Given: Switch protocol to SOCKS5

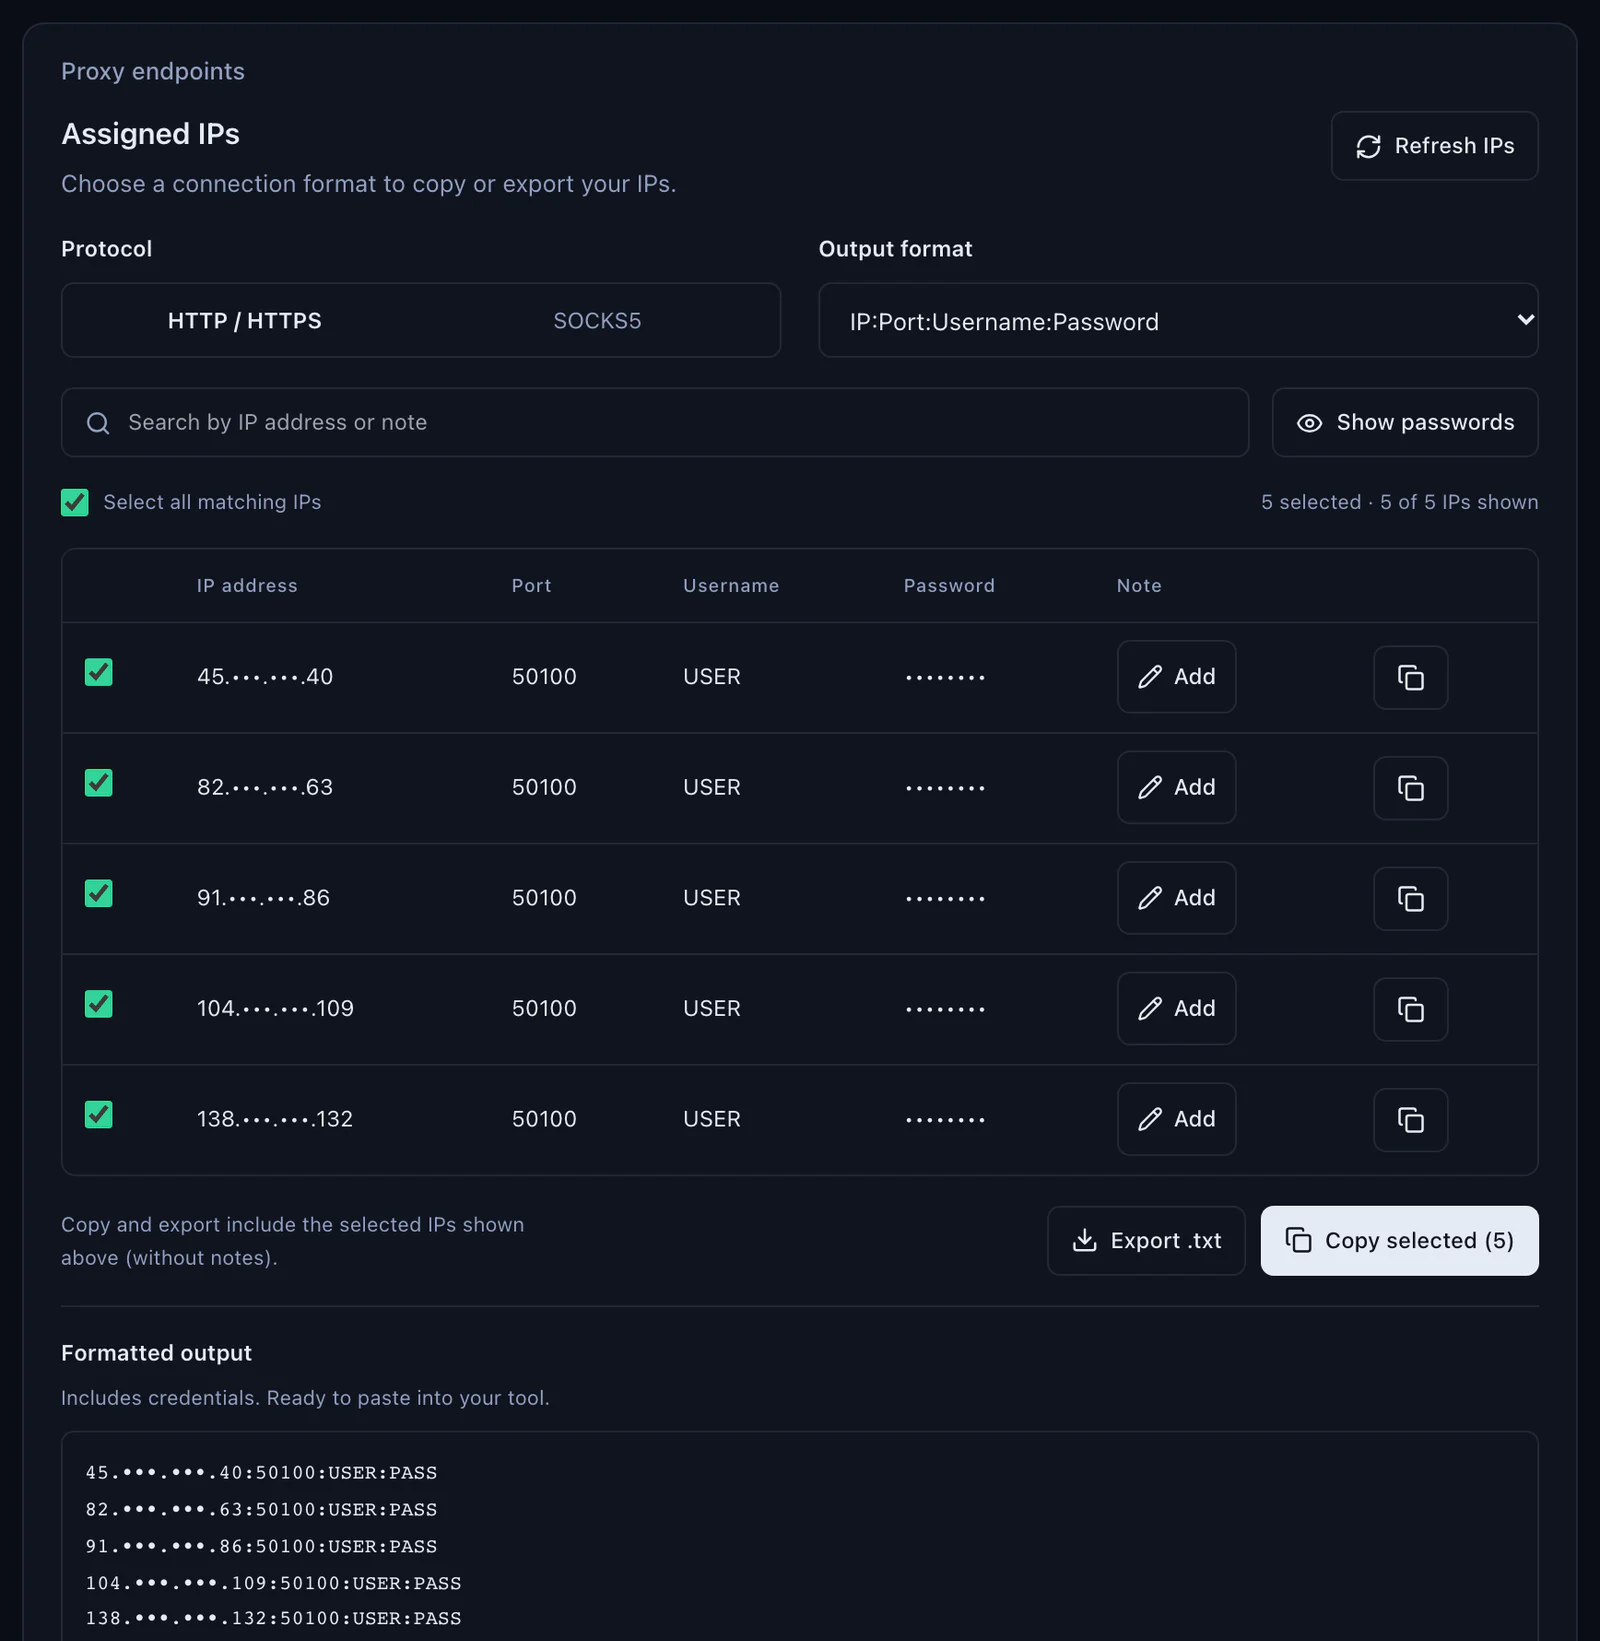Looking at the screenshot, I should coord(597,320).
